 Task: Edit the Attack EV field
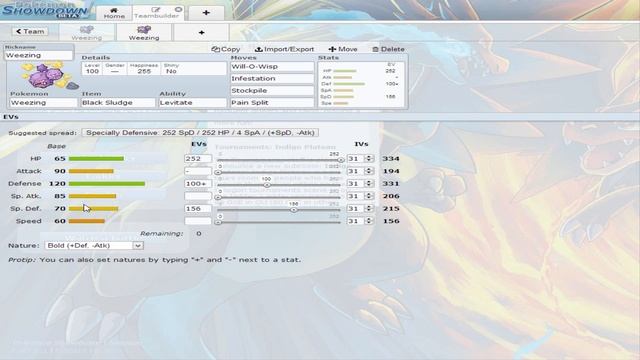click(x=198, y=171)
